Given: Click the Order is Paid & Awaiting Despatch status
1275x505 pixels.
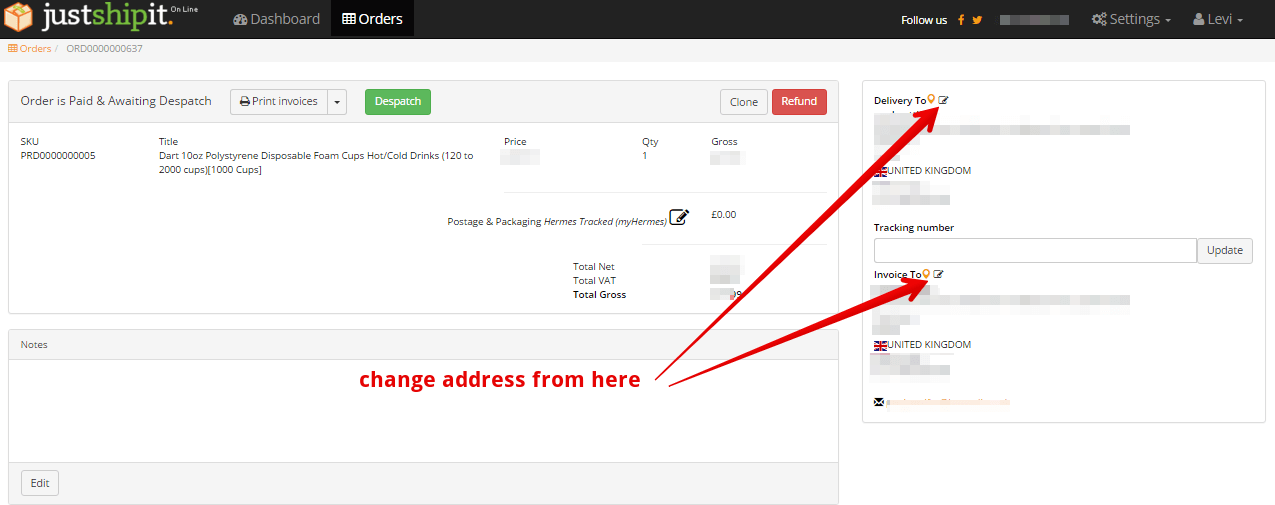Looking at the screenshot, I should point(116,101).
